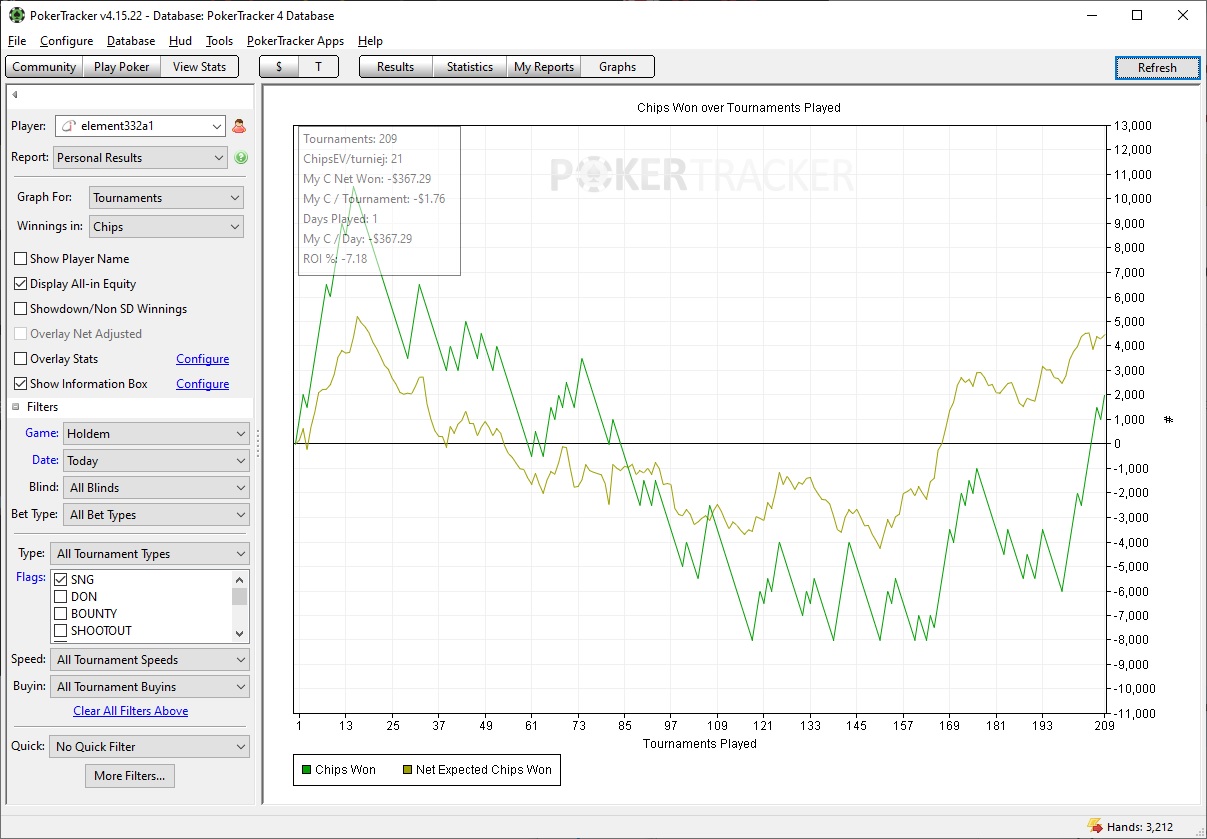This screenshot has height=839, width=1207.
Task: Select the T tournaments button
Action: [319, 67]
